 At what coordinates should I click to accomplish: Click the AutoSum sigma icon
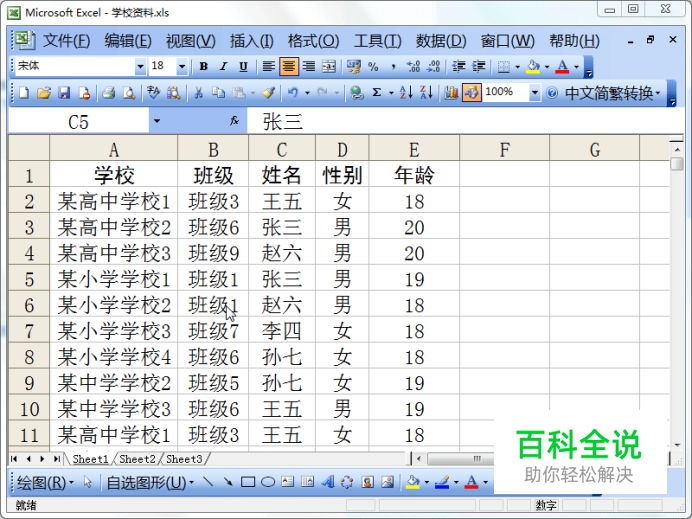376,93
